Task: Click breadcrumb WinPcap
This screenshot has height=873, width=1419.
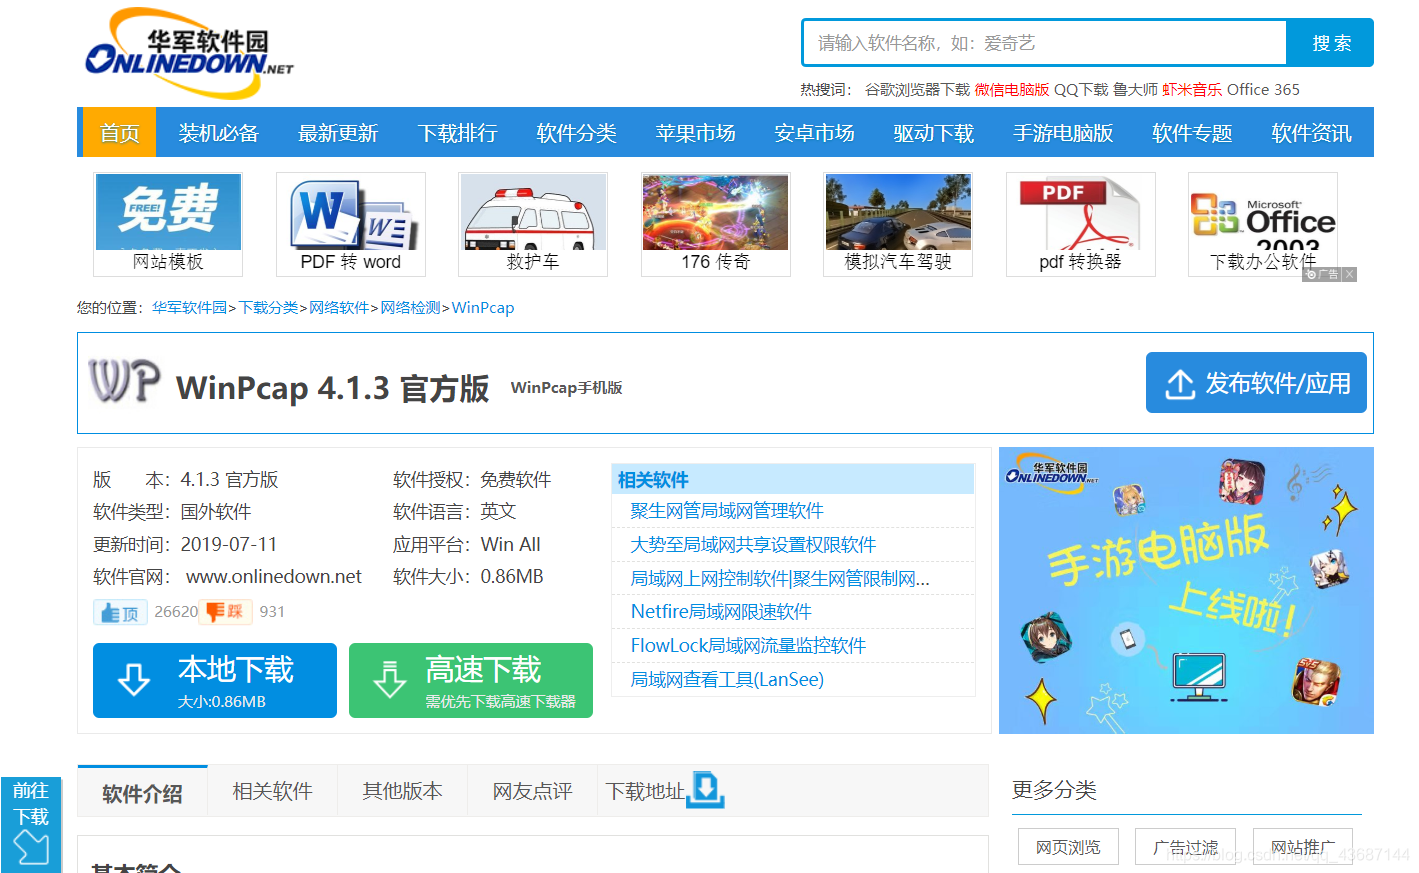Action: pos(483,308)
